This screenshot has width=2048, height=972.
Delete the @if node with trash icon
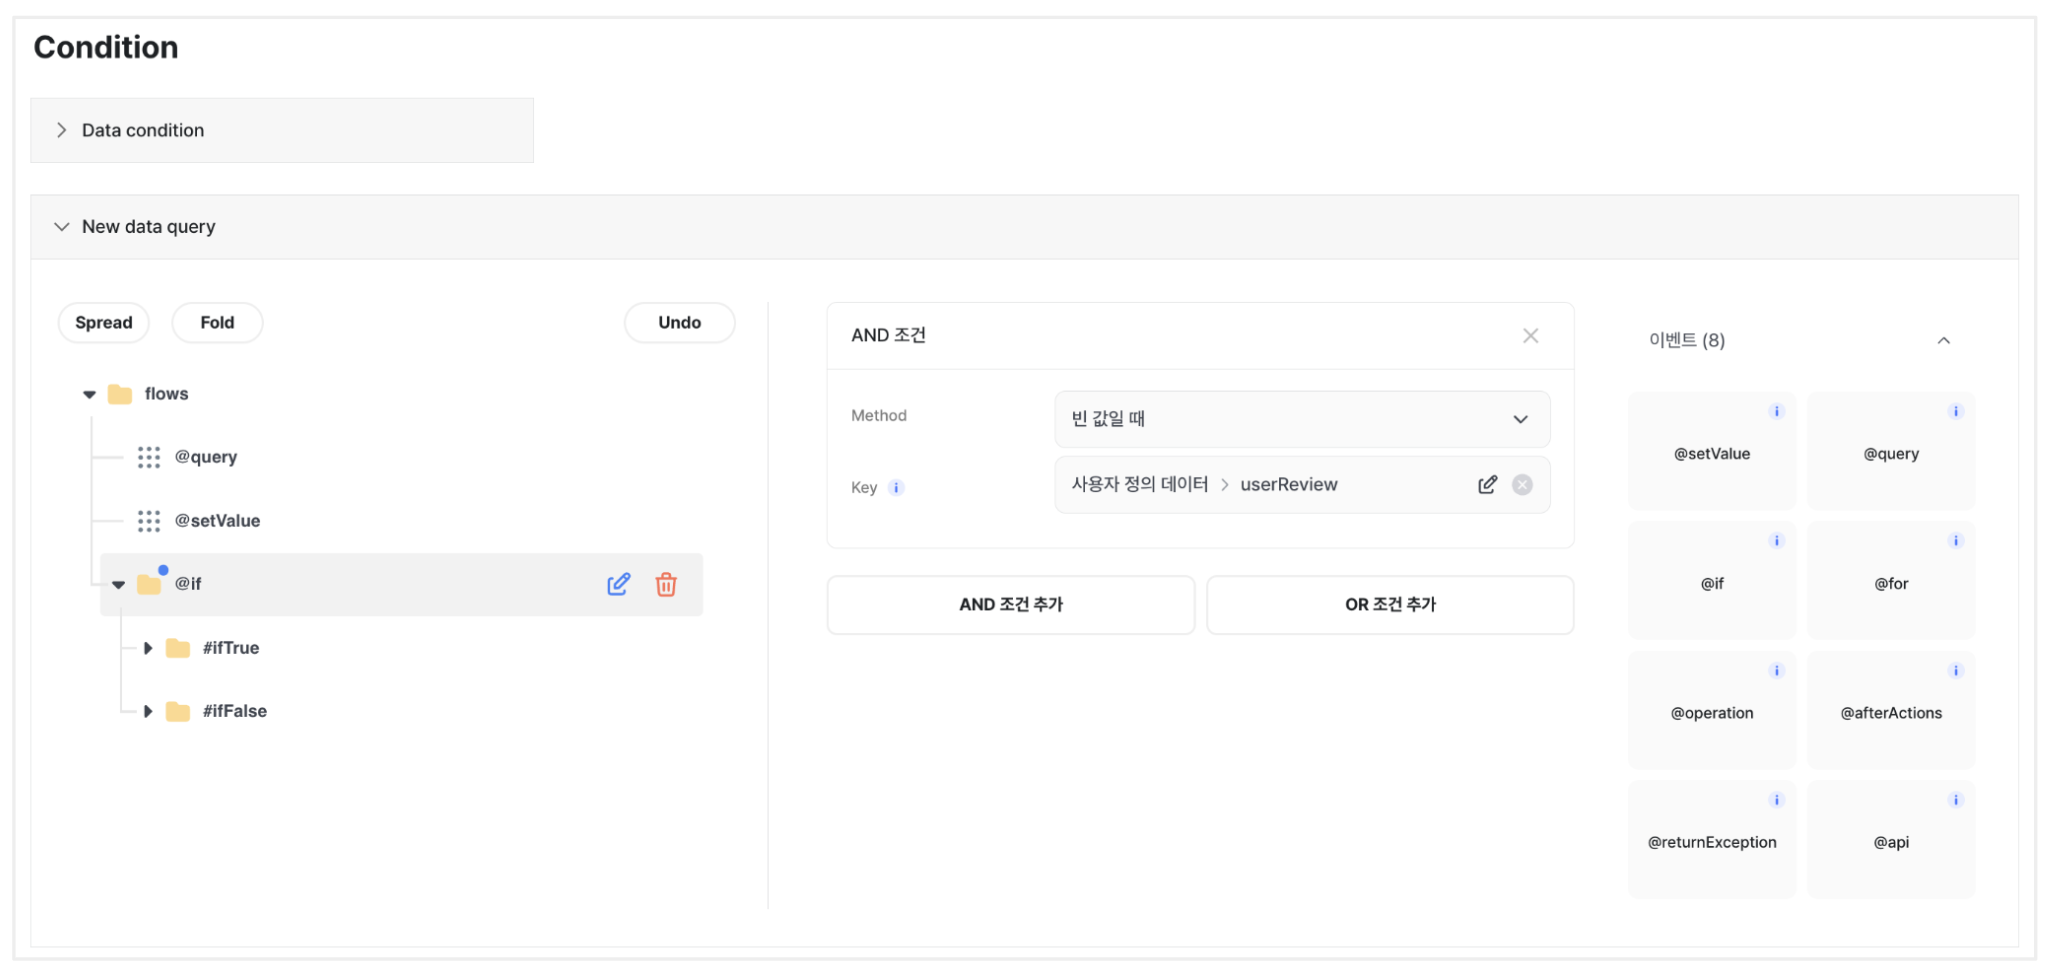coord(666,584)
